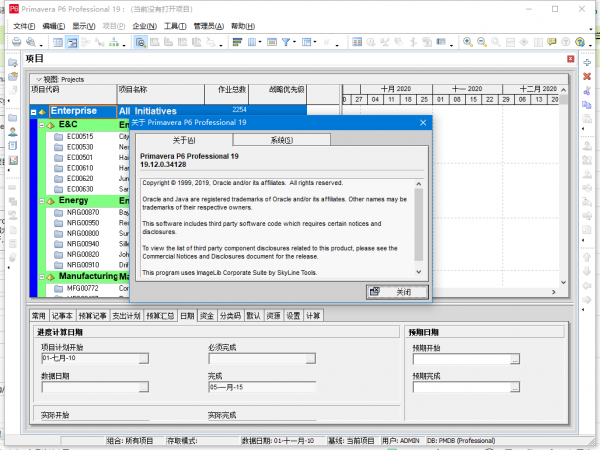Select the 关于(A) tab in dialog
The image size is (600, 450).
coord(184,140)
